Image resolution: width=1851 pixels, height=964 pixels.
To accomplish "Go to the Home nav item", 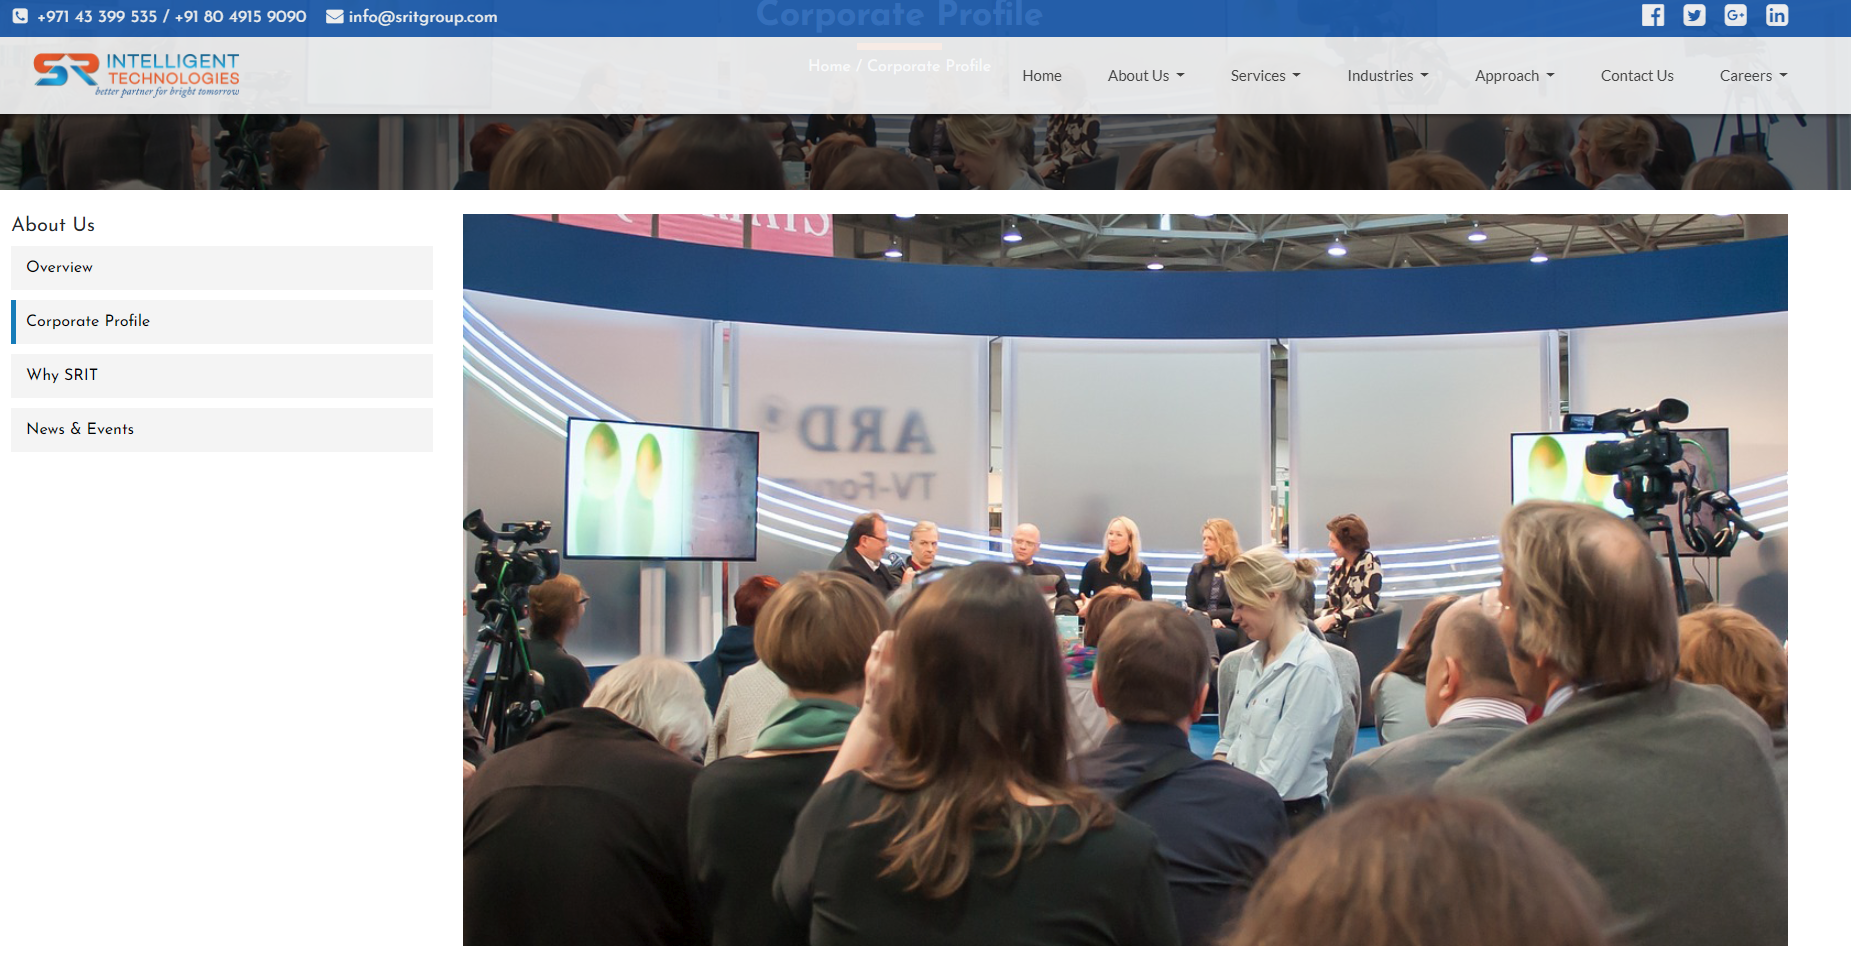I will pyautogui.click(x=1042, y=75).
